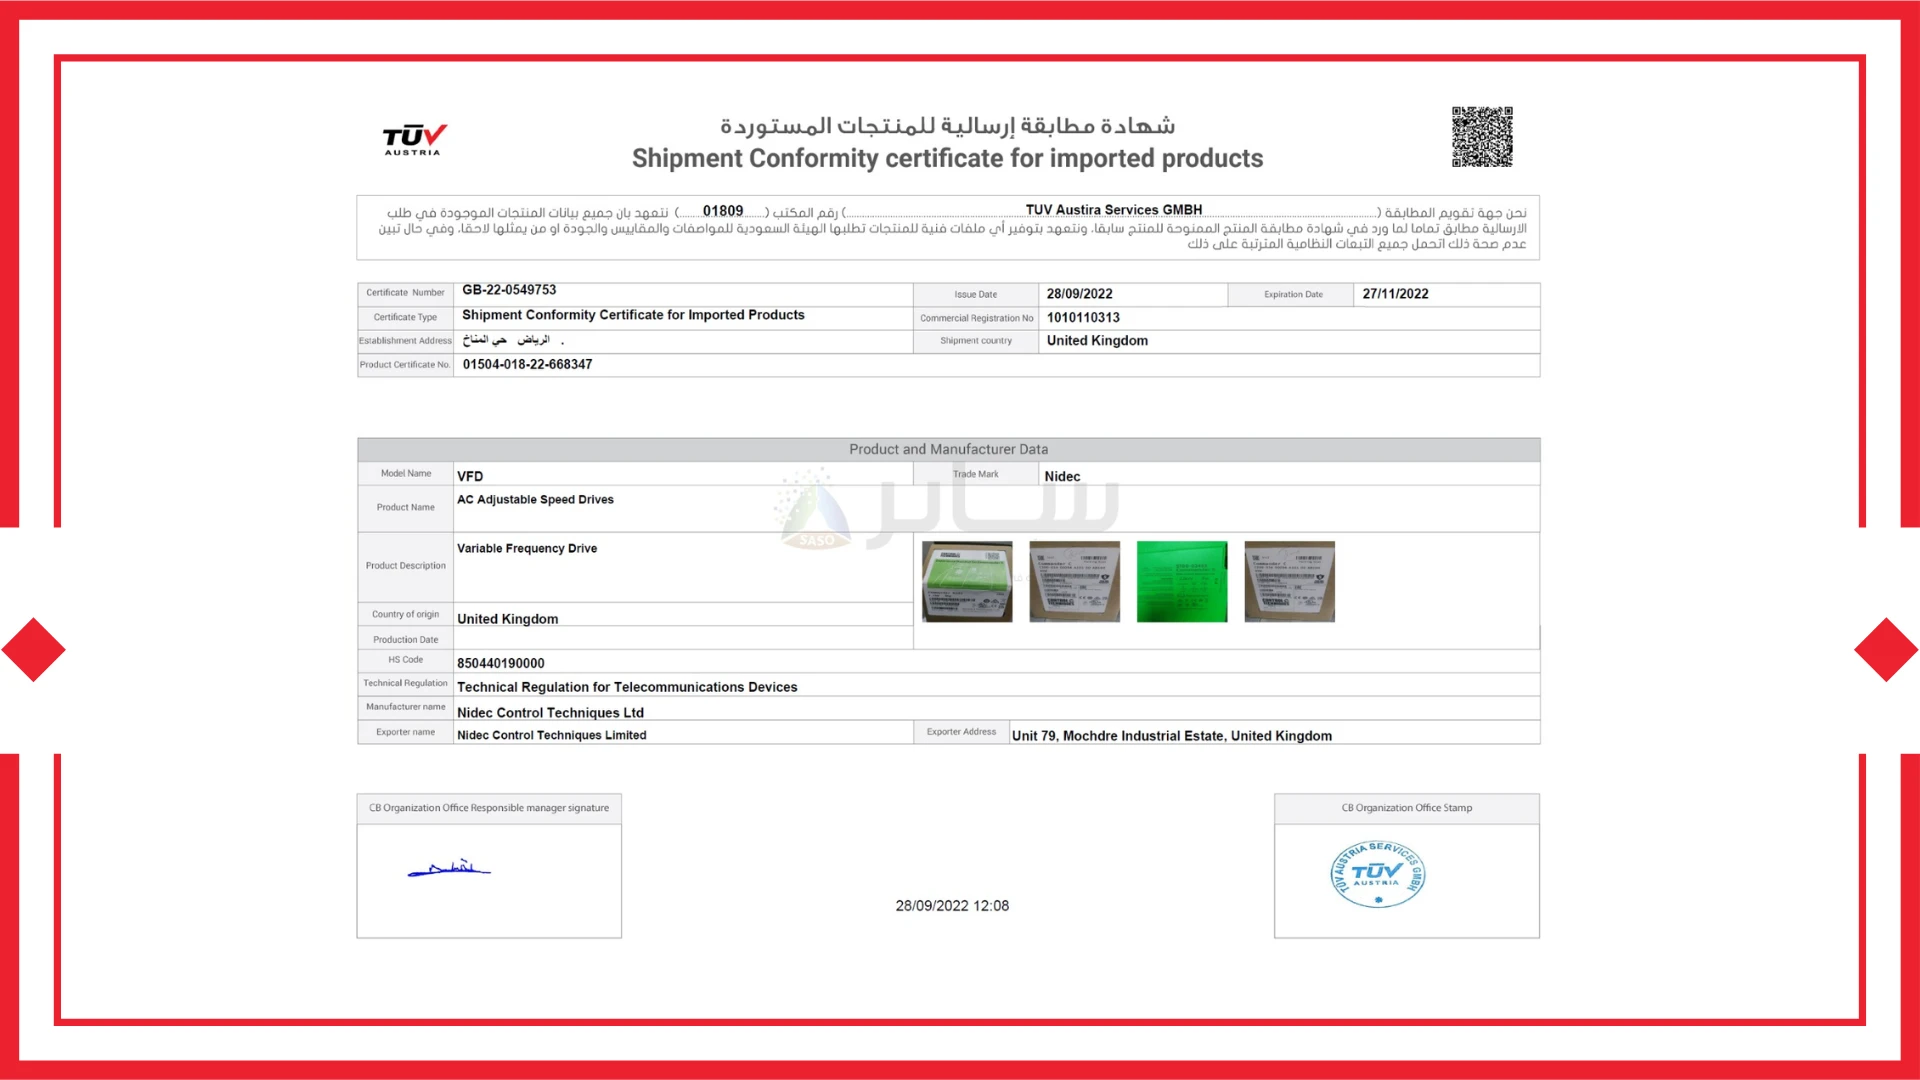Click the round TÜV Austria Services stamp

(x=1377, y=875)
